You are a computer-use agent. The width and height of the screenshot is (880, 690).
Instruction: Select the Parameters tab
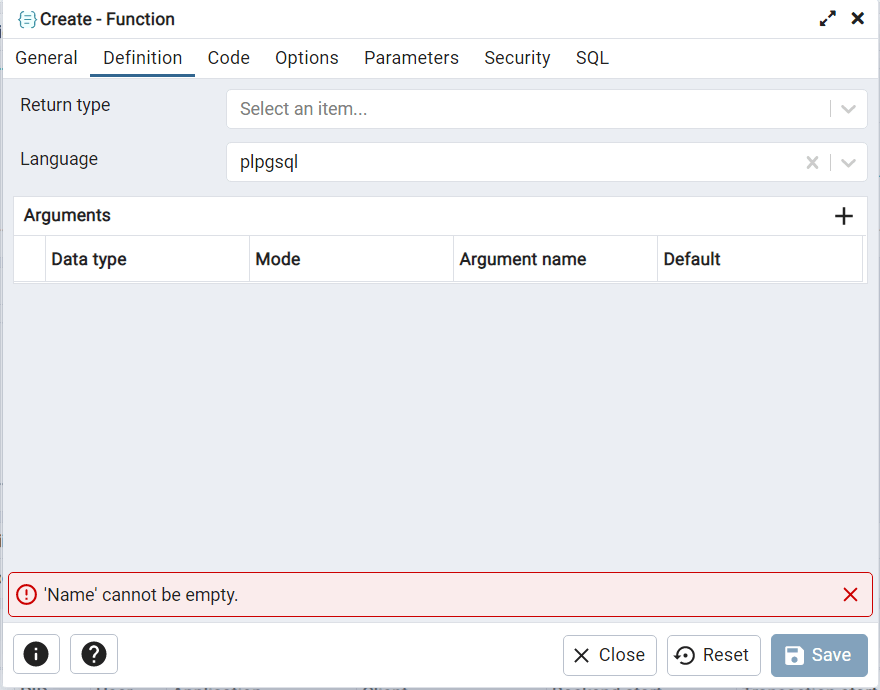pyautogui.click(x=411, y=58)
